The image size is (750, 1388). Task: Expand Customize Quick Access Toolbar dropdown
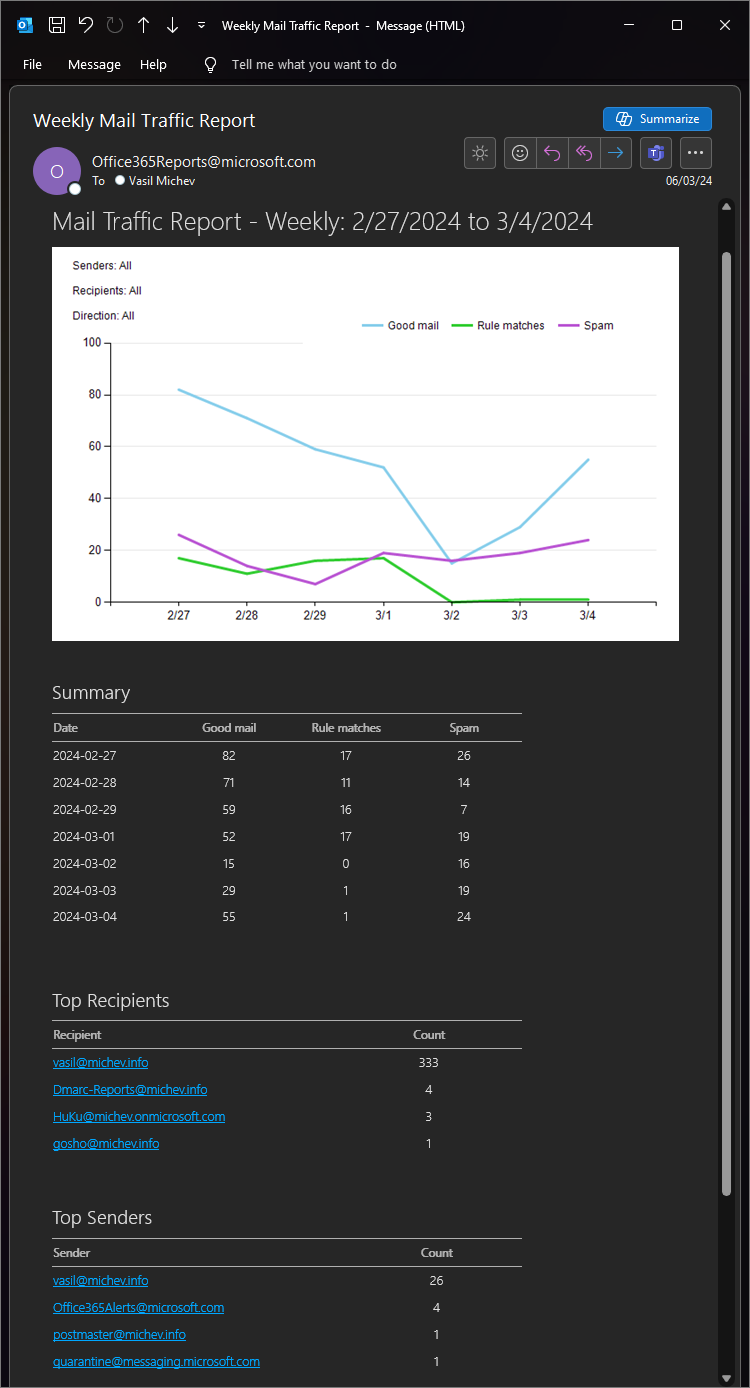[x=202, y=26]
